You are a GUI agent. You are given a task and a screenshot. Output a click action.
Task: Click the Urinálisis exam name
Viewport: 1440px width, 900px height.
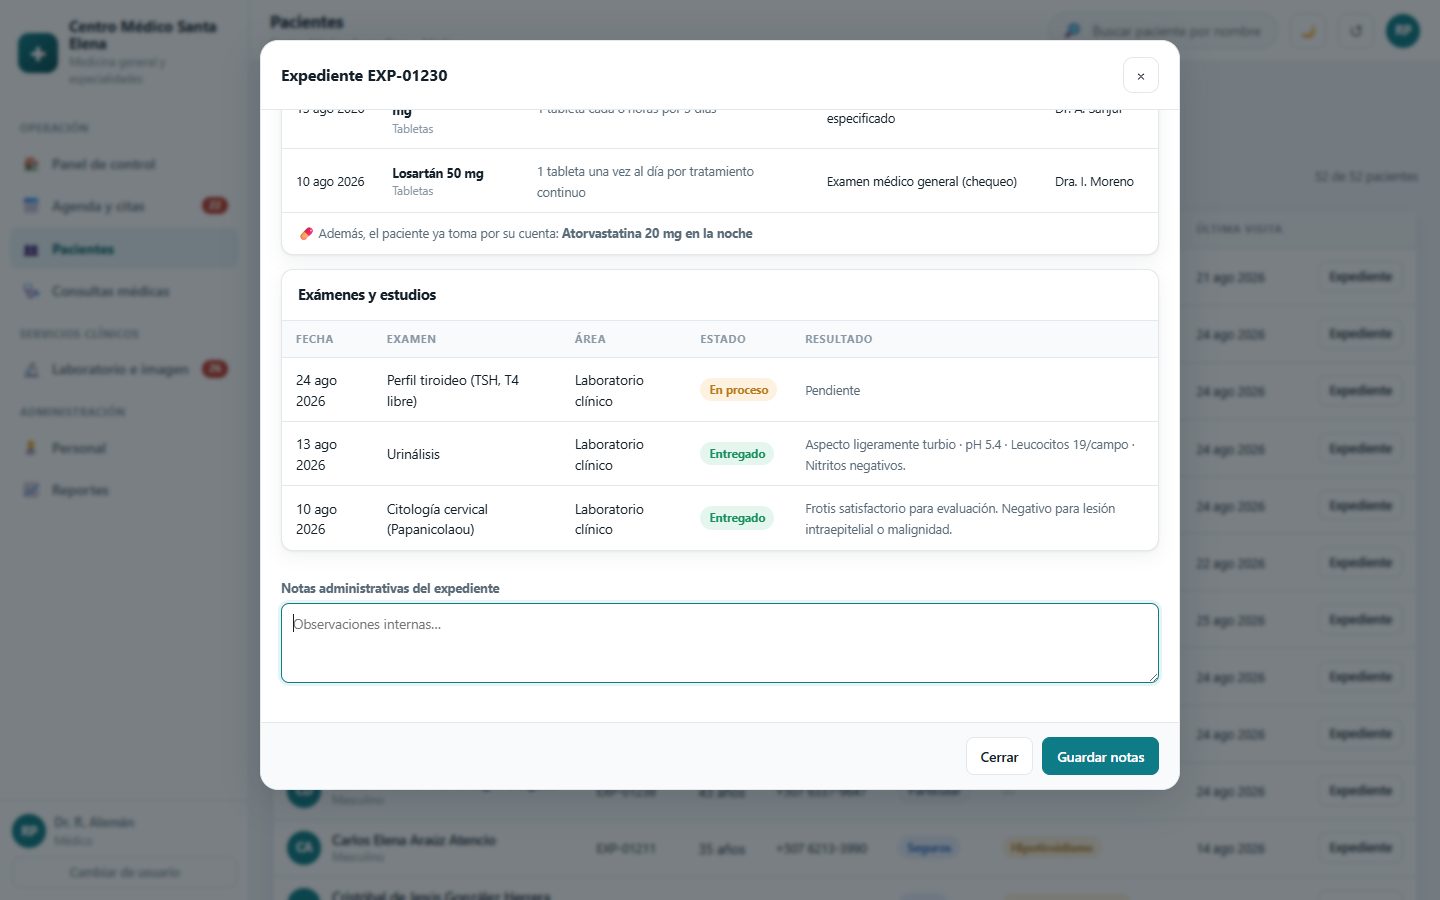click(x=413, y=454)
